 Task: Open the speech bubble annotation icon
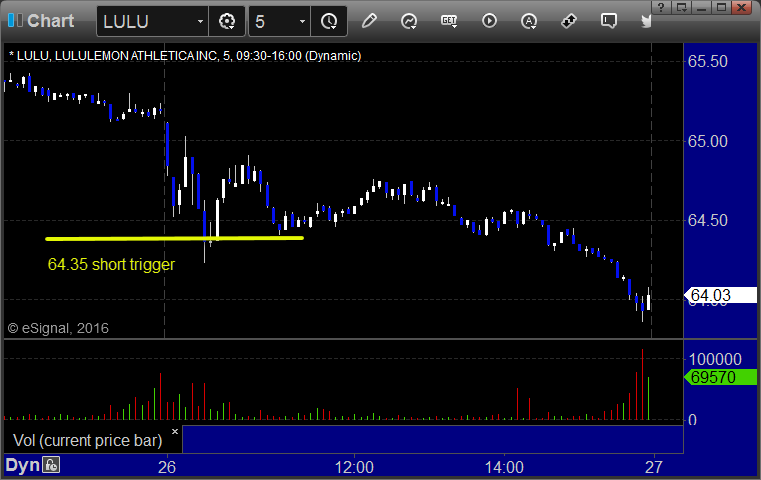pos(608,21)
